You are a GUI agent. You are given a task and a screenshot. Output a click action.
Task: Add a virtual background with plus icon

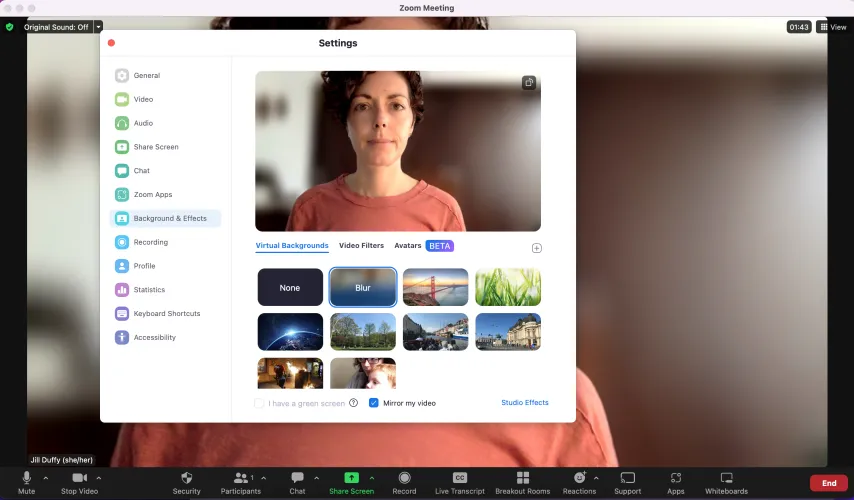(x=536, y=248)
